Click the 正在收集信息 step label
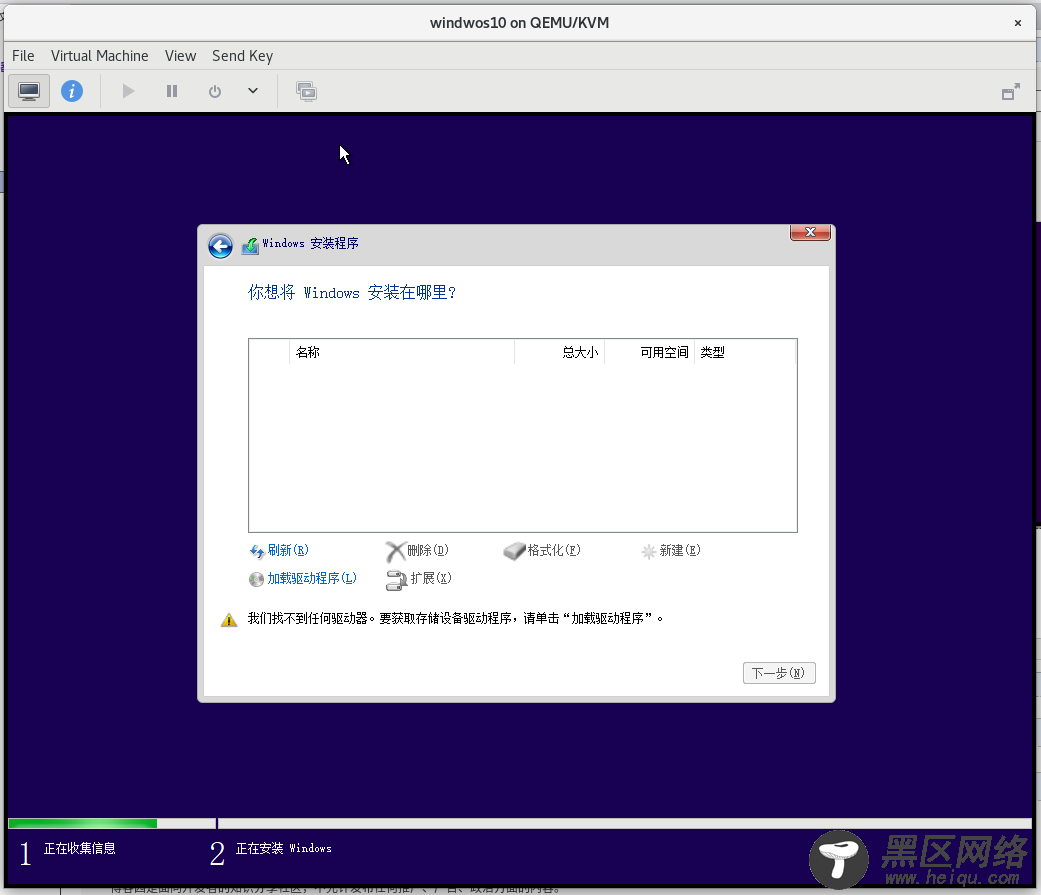Screen dimensions: 1041x895 80,849
